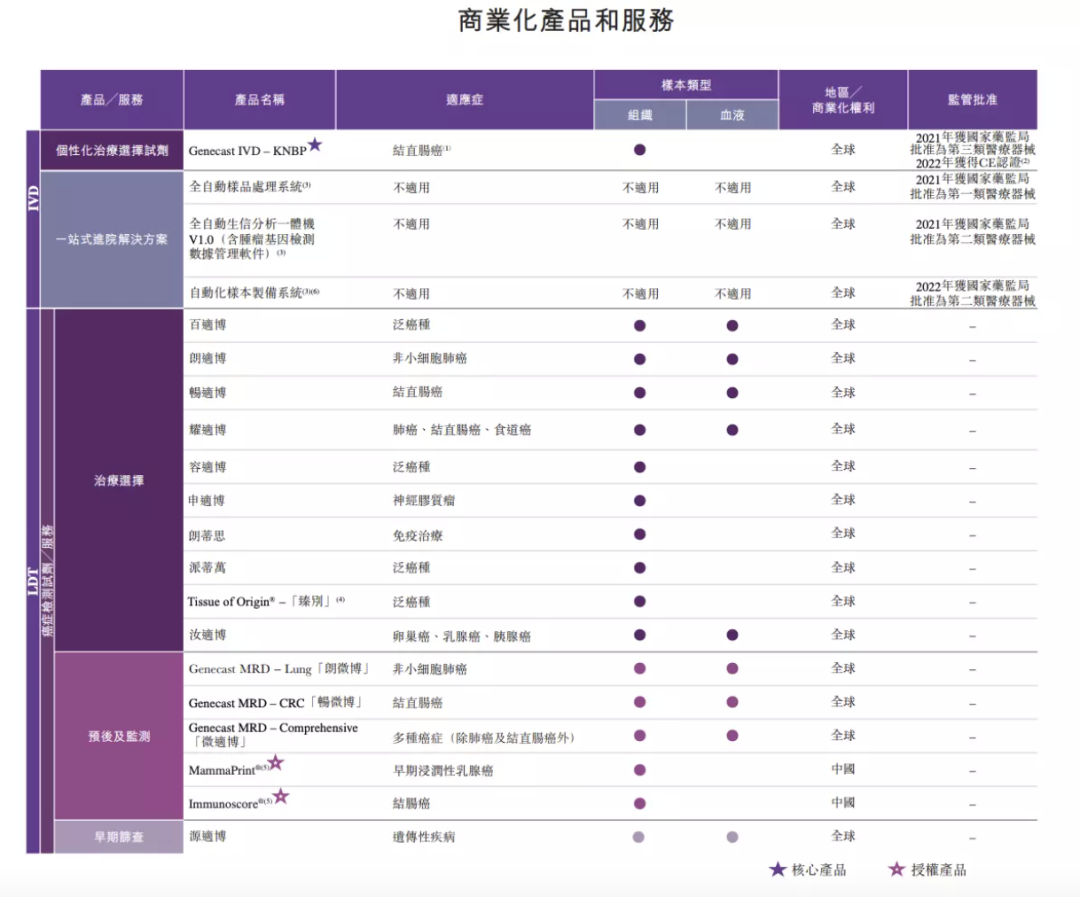Image resolution: width=1080 pixels, height=897 pixels.
Task: Click the 組織 dot in the 朗蒂思 row
Action: pos(640,534)
